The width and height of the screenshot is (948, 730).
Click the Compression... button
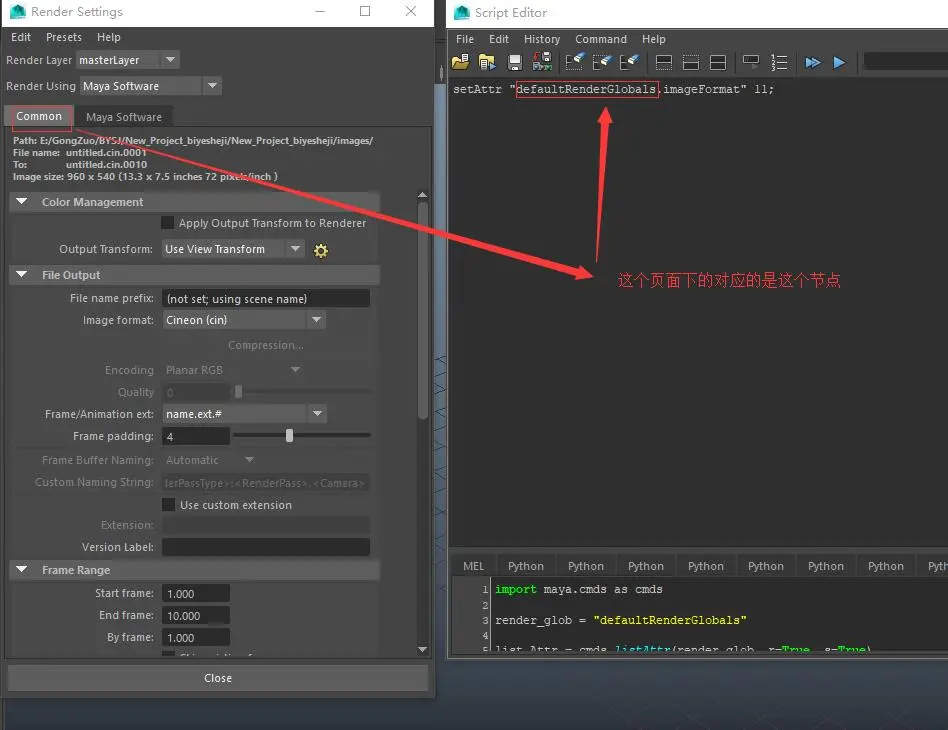click(265, 345)
